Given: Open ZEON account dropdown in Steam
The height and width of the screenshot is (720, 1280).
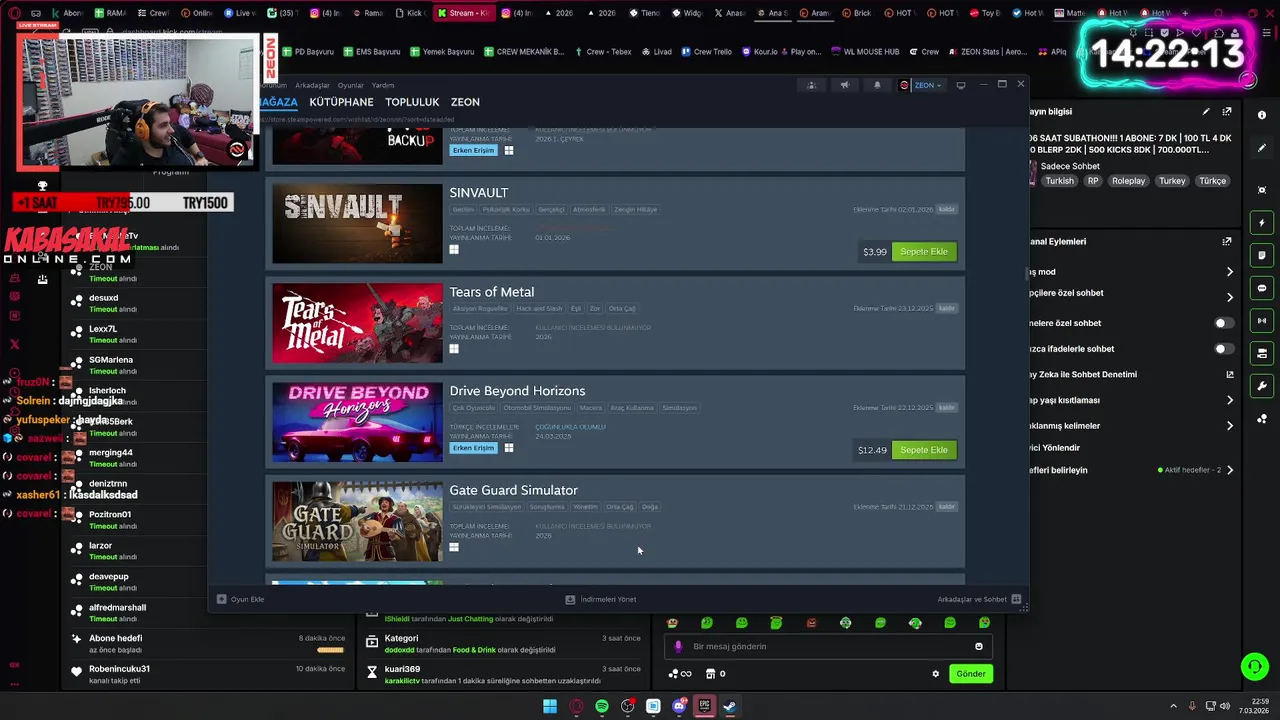Looking at the screenshot, I should 920,85.
